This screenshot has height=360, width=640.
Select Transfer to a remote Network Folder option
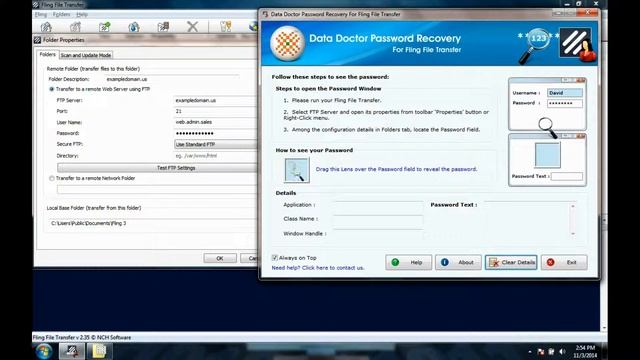click(x=51, y=178)
